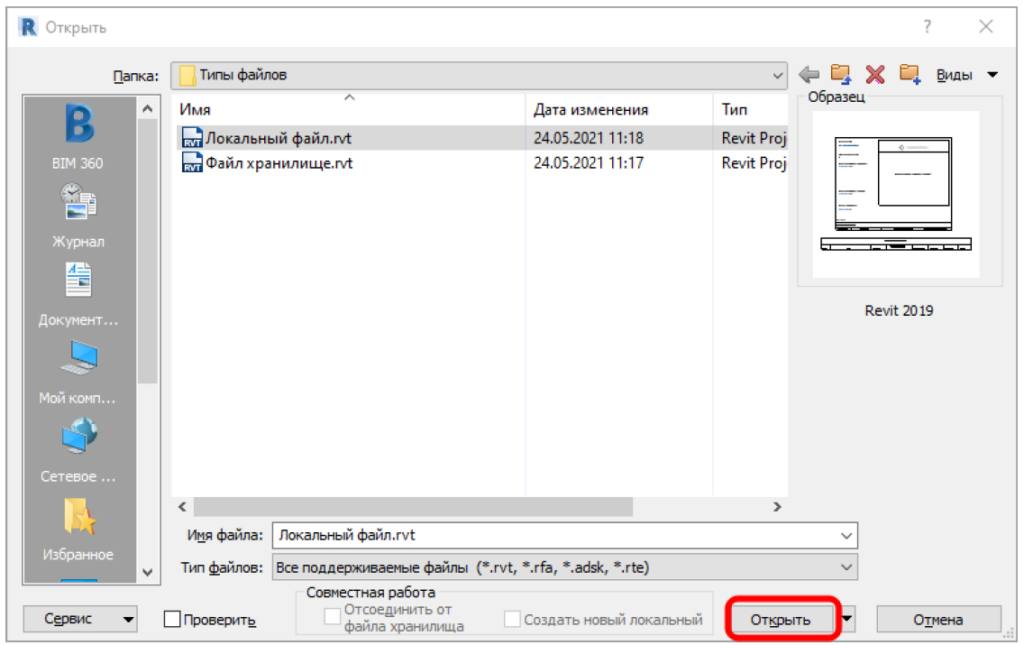Toggle Отсоединить от файла хранилища checkbox
1024x645 pixels.
coord(333,619)
